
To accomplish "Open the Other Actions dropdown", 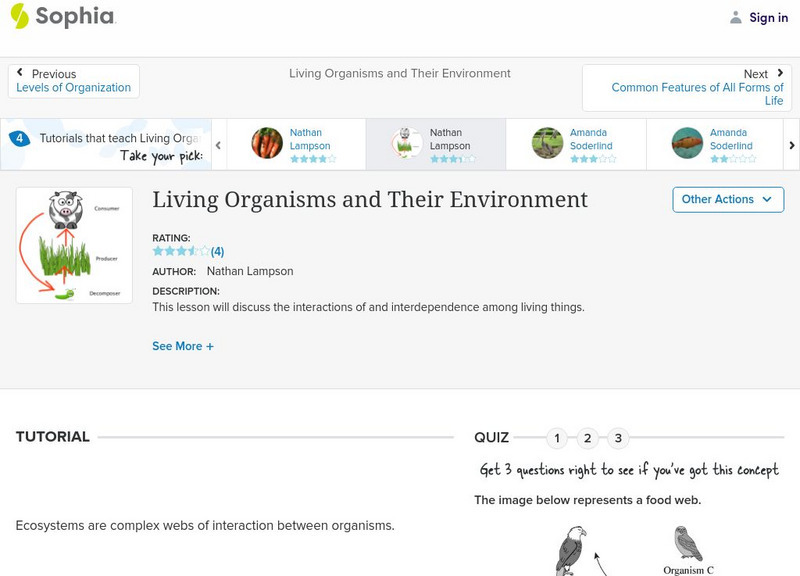I will point(726,199).
